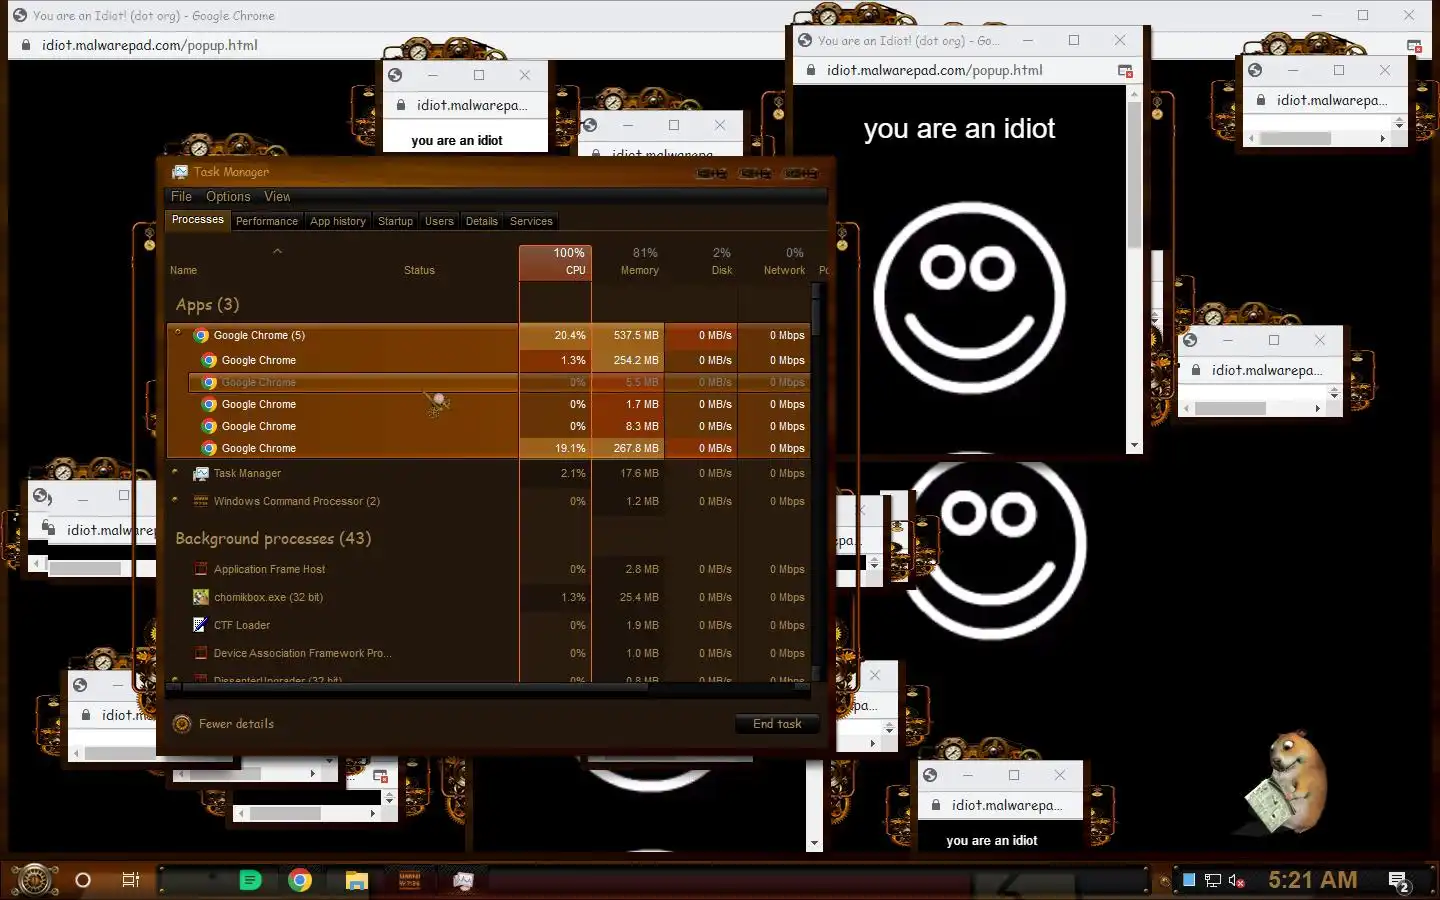Click the Google Chrome (5) group icon

point(201,336)
